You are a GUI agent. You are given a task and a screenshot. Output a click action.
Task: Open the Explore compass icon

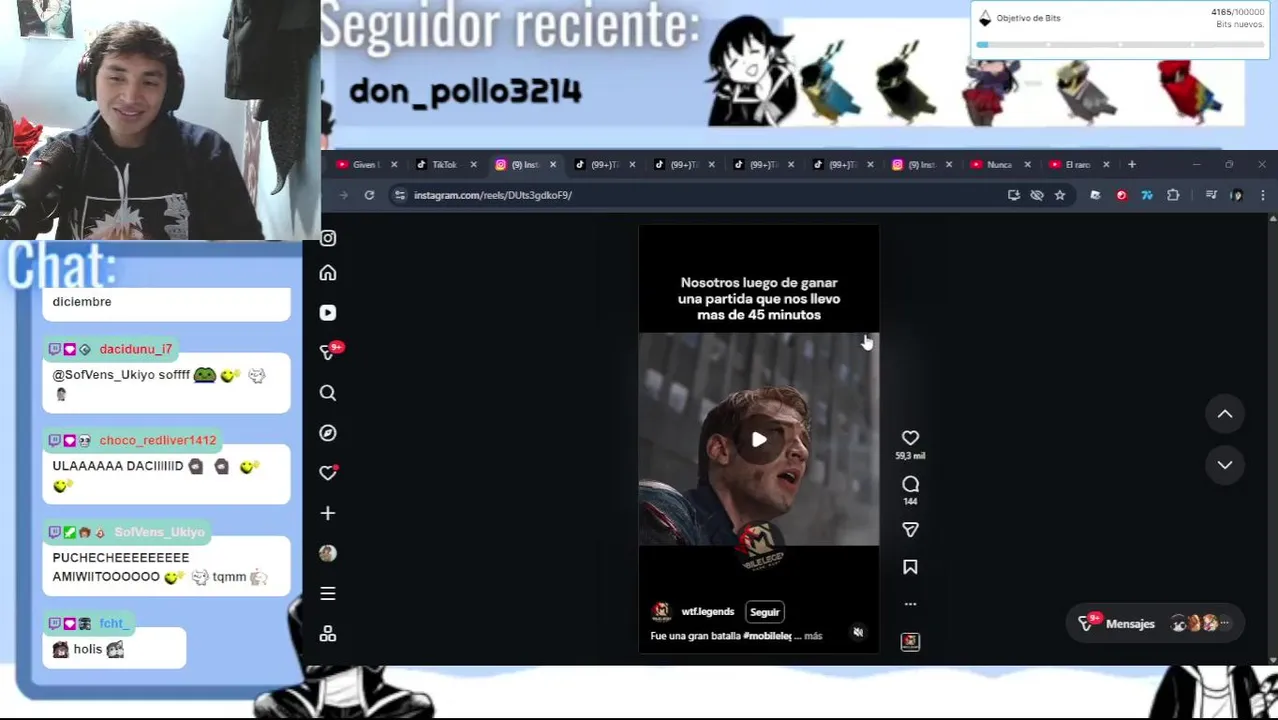tap(328, 433)
